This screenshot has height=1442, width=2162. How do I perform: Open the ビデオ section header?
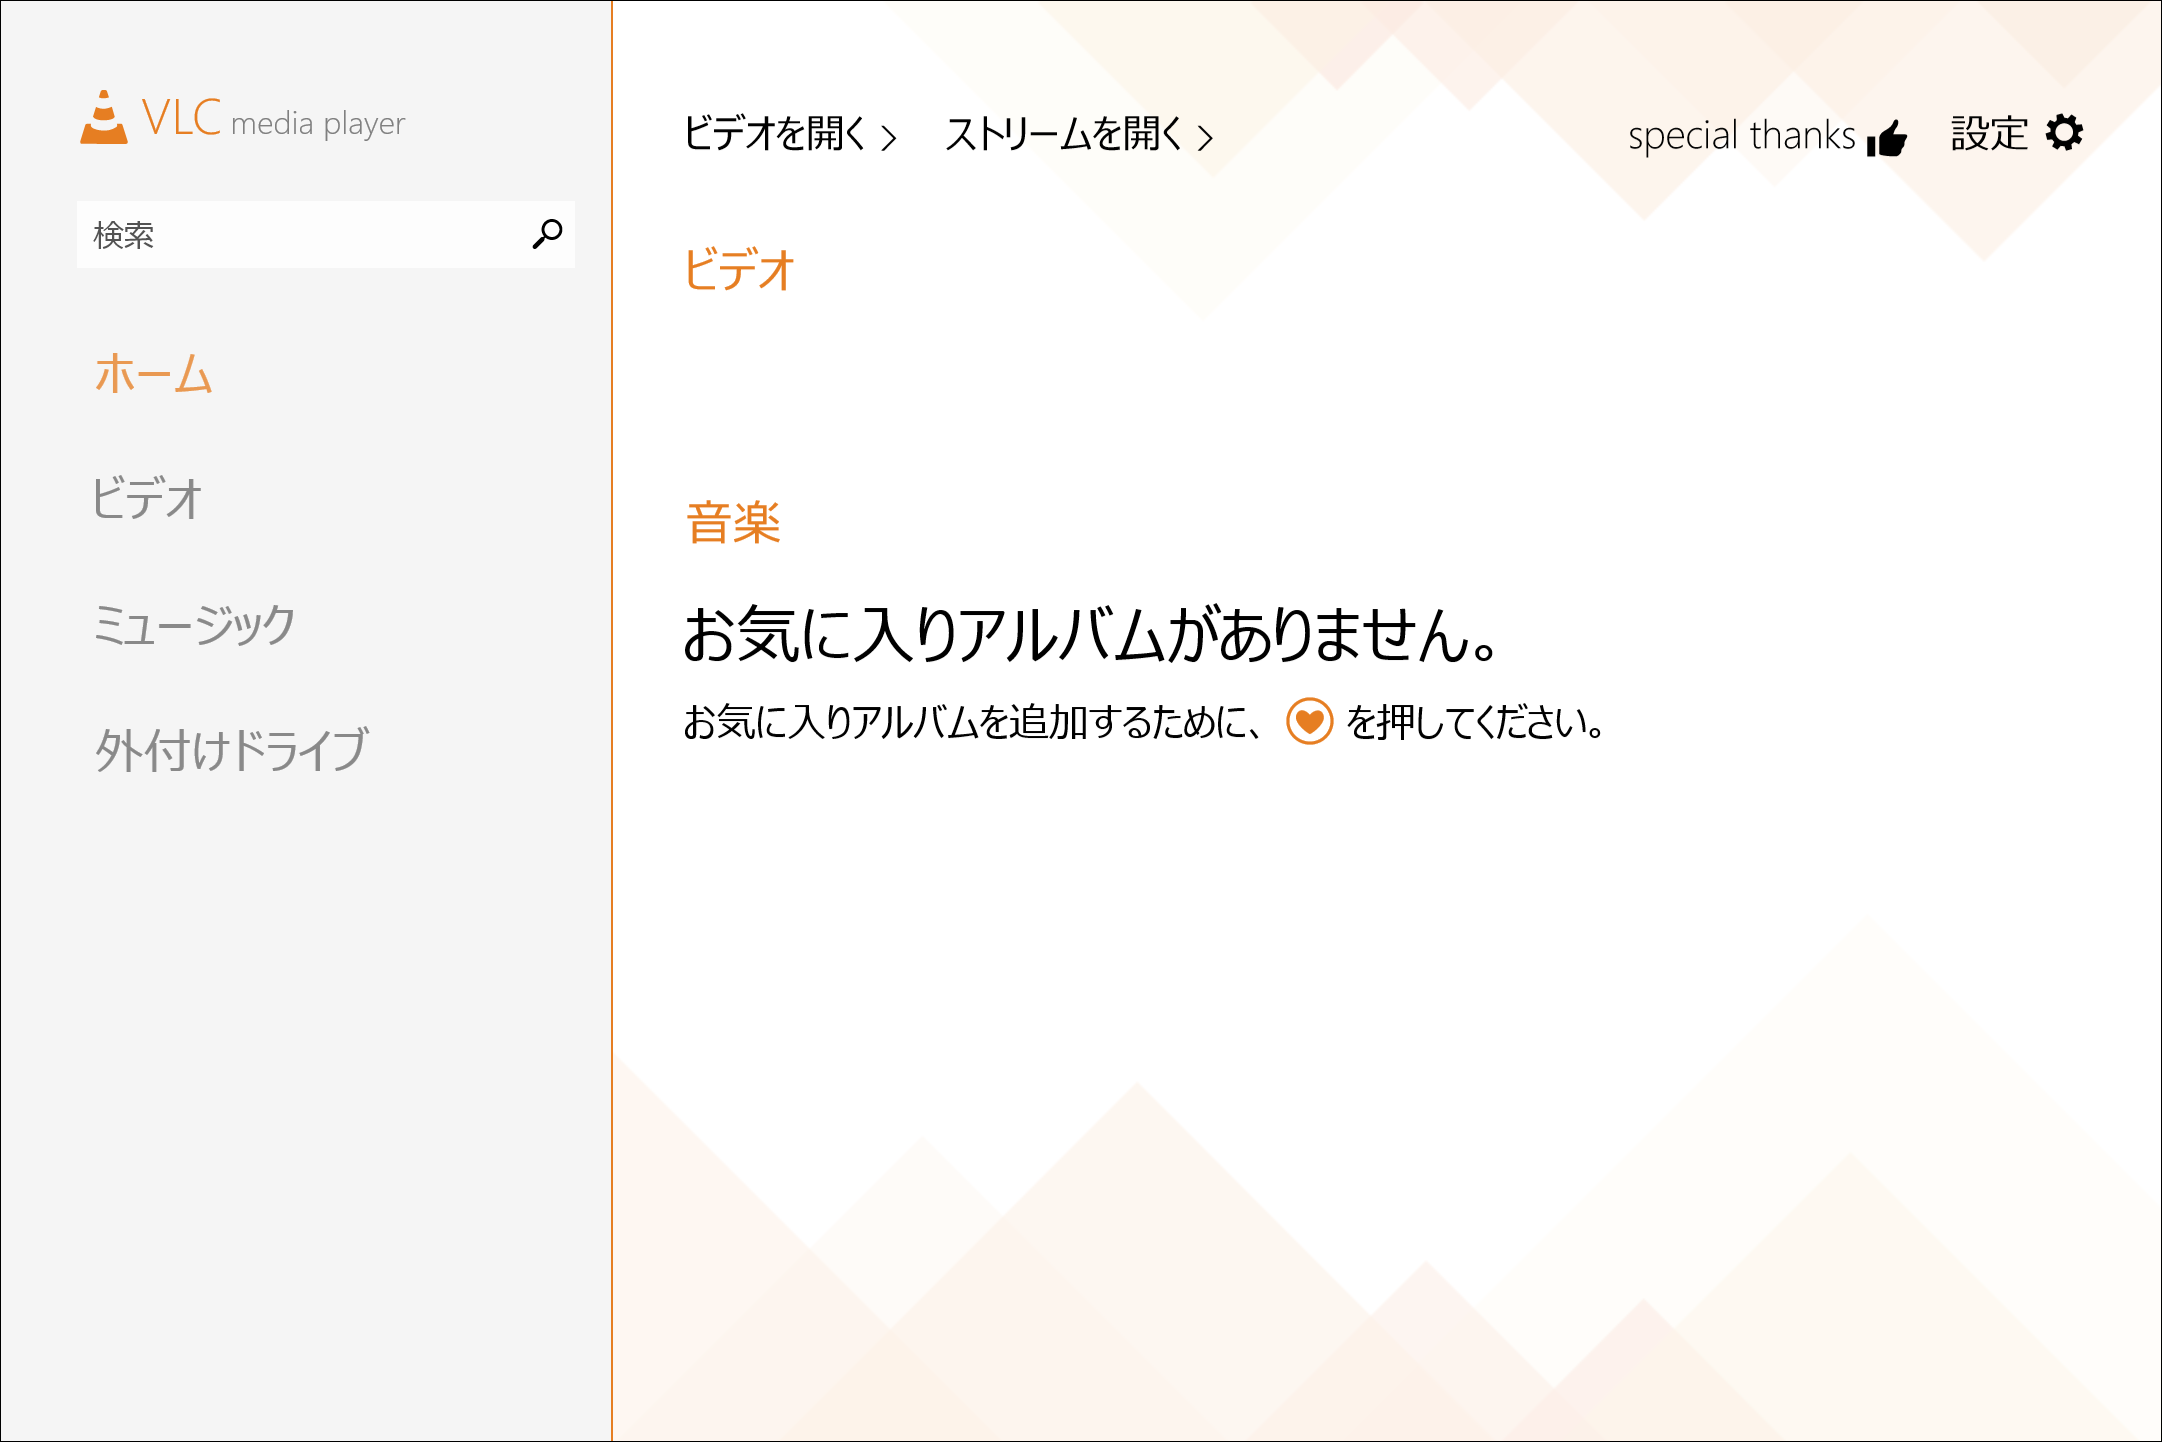click(x=737, y=268)
